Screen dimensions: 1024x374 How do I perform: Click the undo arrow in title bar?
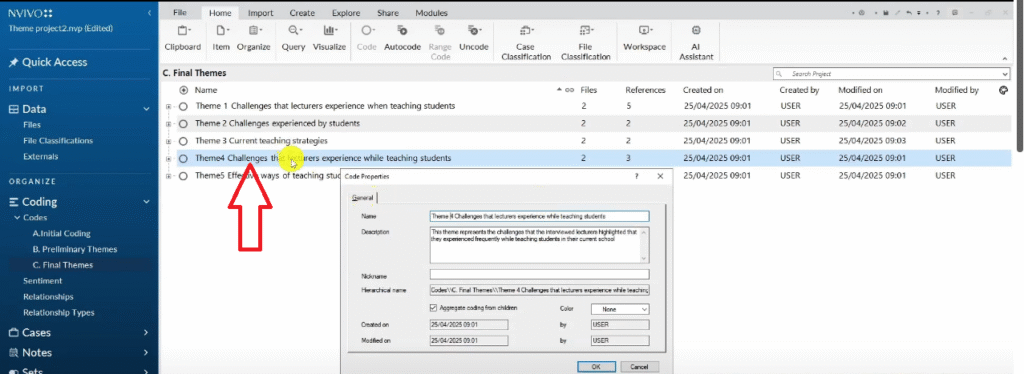(x=909, y=12)
